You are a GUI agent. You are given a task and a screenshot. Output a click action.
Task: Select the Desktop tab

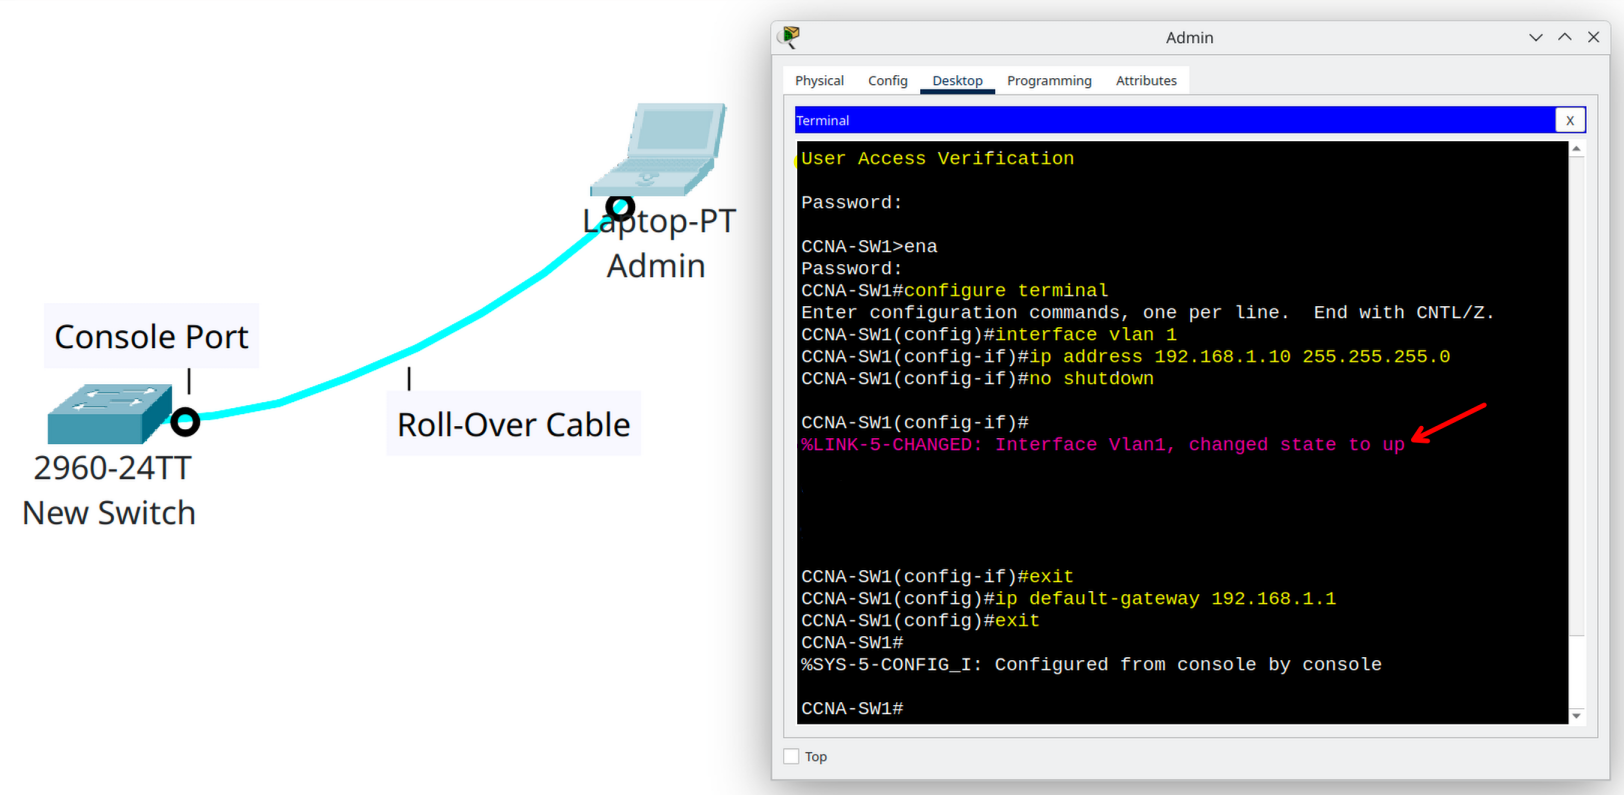click(957, 81)
